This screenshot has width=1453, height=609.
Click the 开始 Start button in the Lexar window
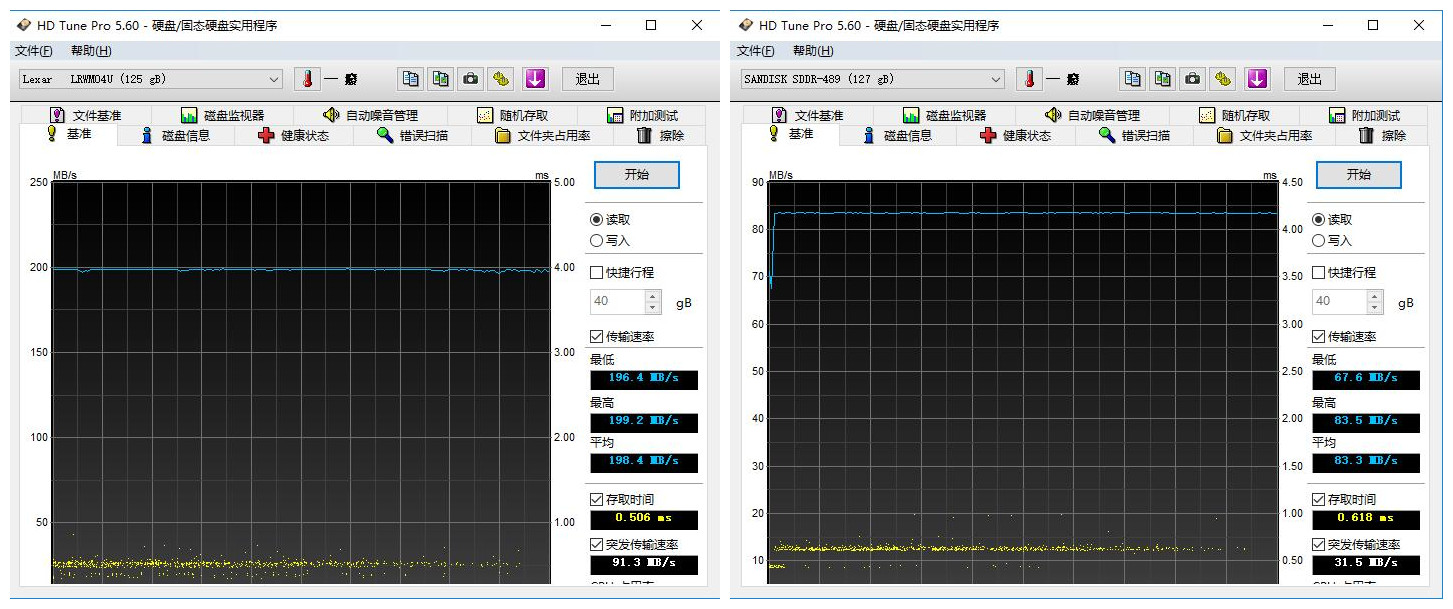click(637, 174)
